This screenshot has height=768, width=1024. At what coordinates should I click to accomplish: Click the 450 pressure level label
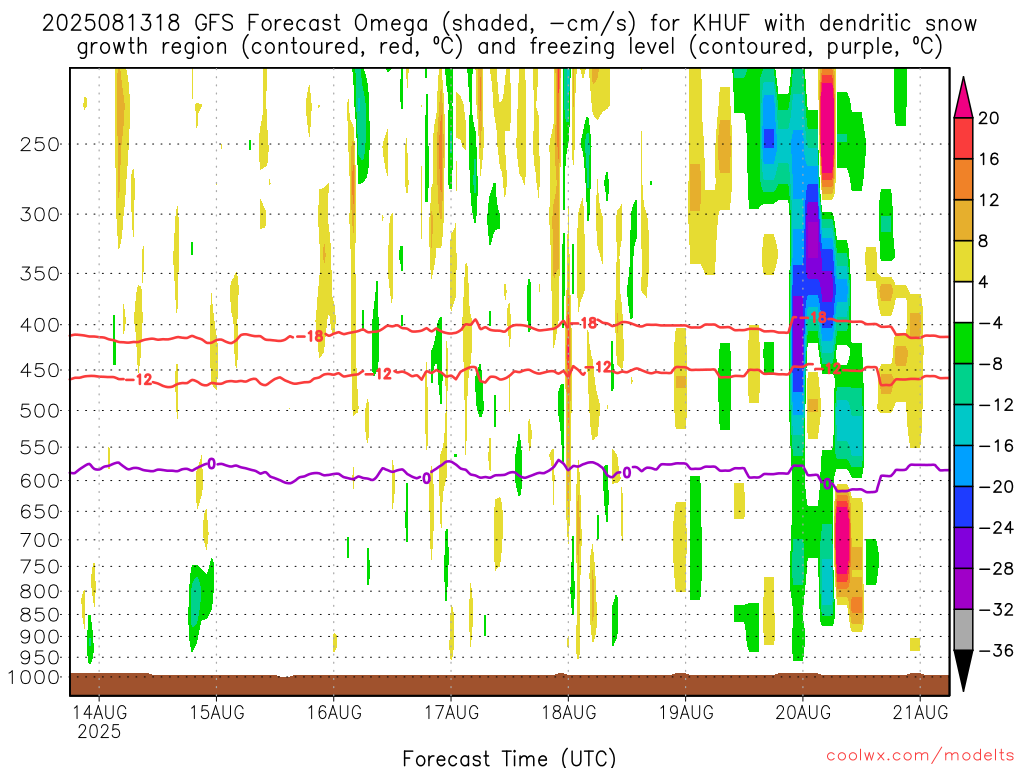tap(40, 370)
